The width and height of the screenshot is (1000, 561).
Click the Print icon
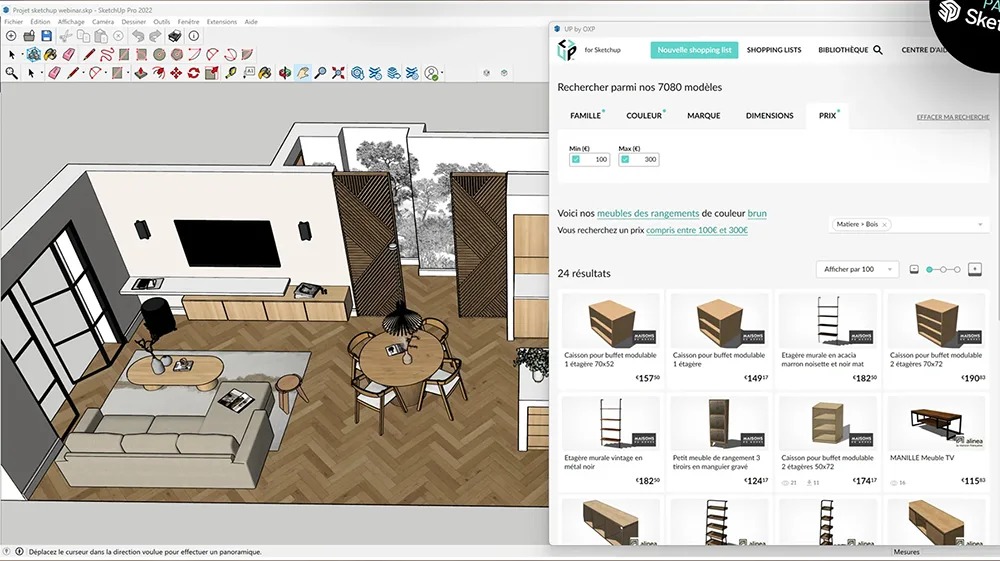(175, 36)
